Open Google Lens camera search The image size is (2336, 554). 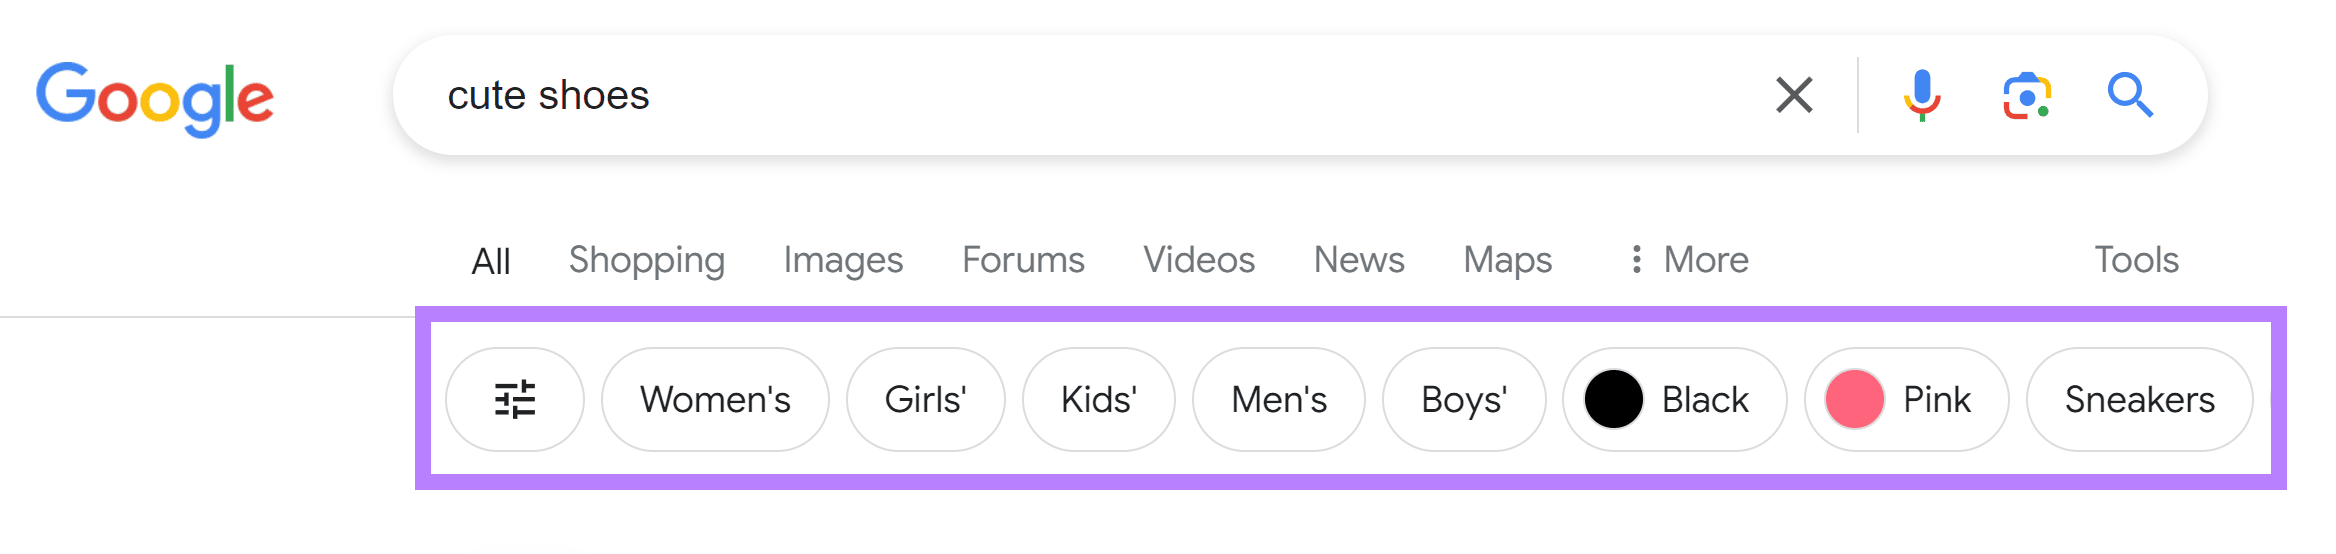pyautogui.click(x=2027, y=96)
